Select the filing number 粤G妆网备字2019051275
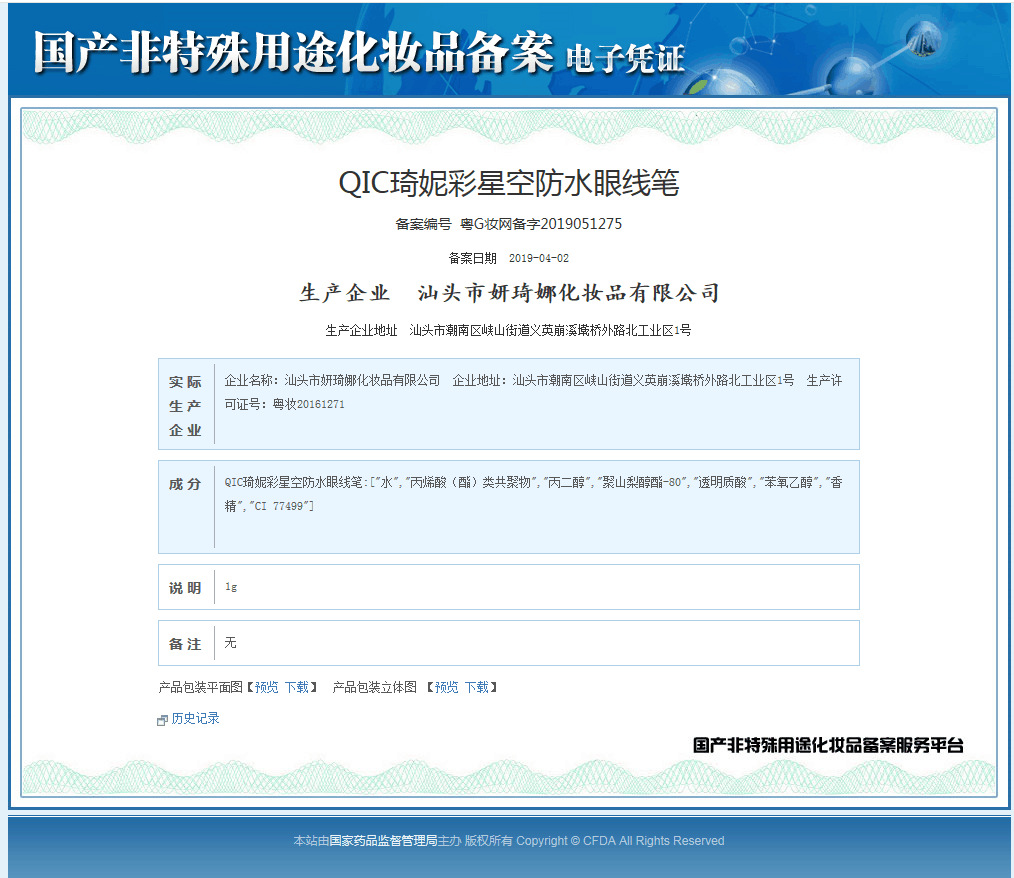Image resolution: width=1014 pixels, height=878 pixels. tap(540, 224)
